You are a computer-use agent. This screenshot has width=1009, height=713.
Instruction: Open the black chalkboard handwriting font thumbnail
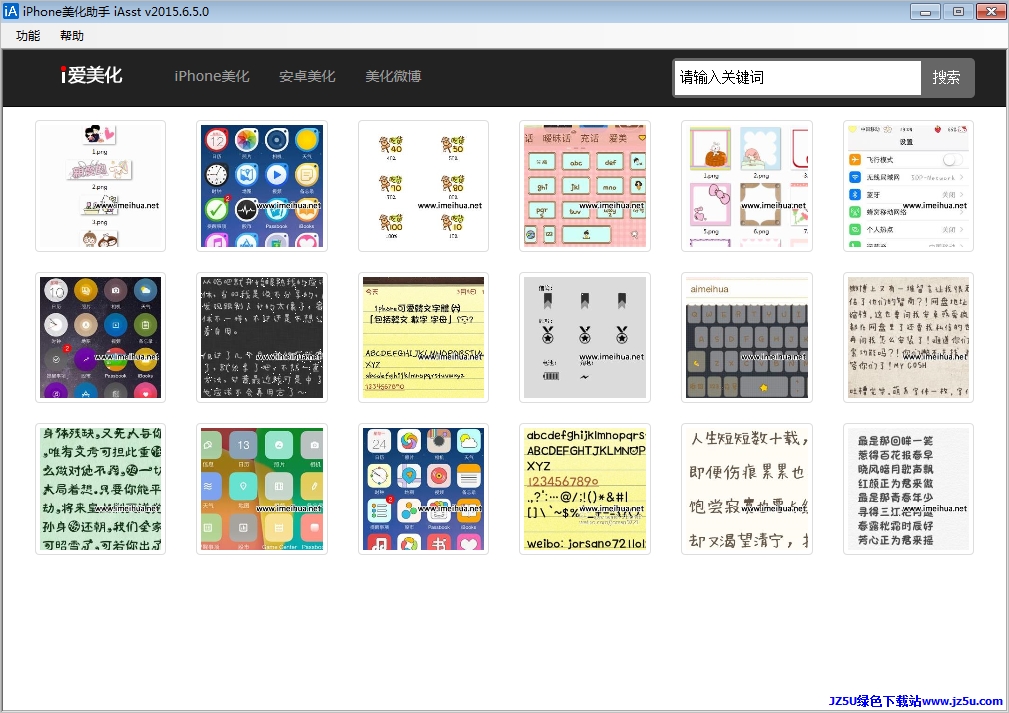pos(262,338)
